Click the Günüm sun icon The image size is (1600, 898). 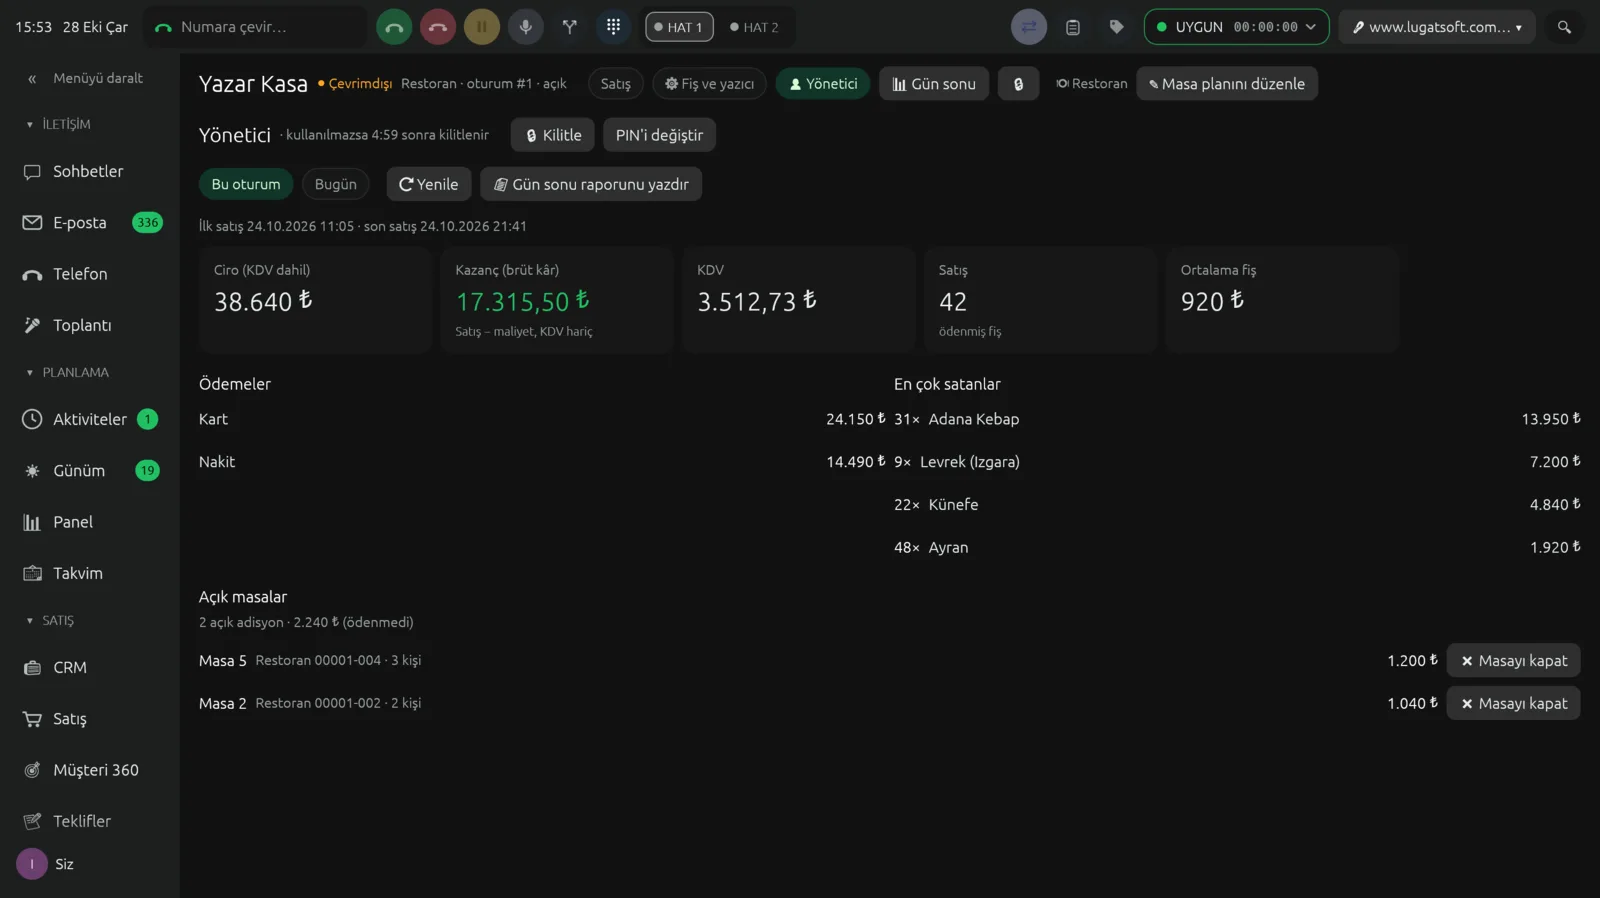point(32,471)
